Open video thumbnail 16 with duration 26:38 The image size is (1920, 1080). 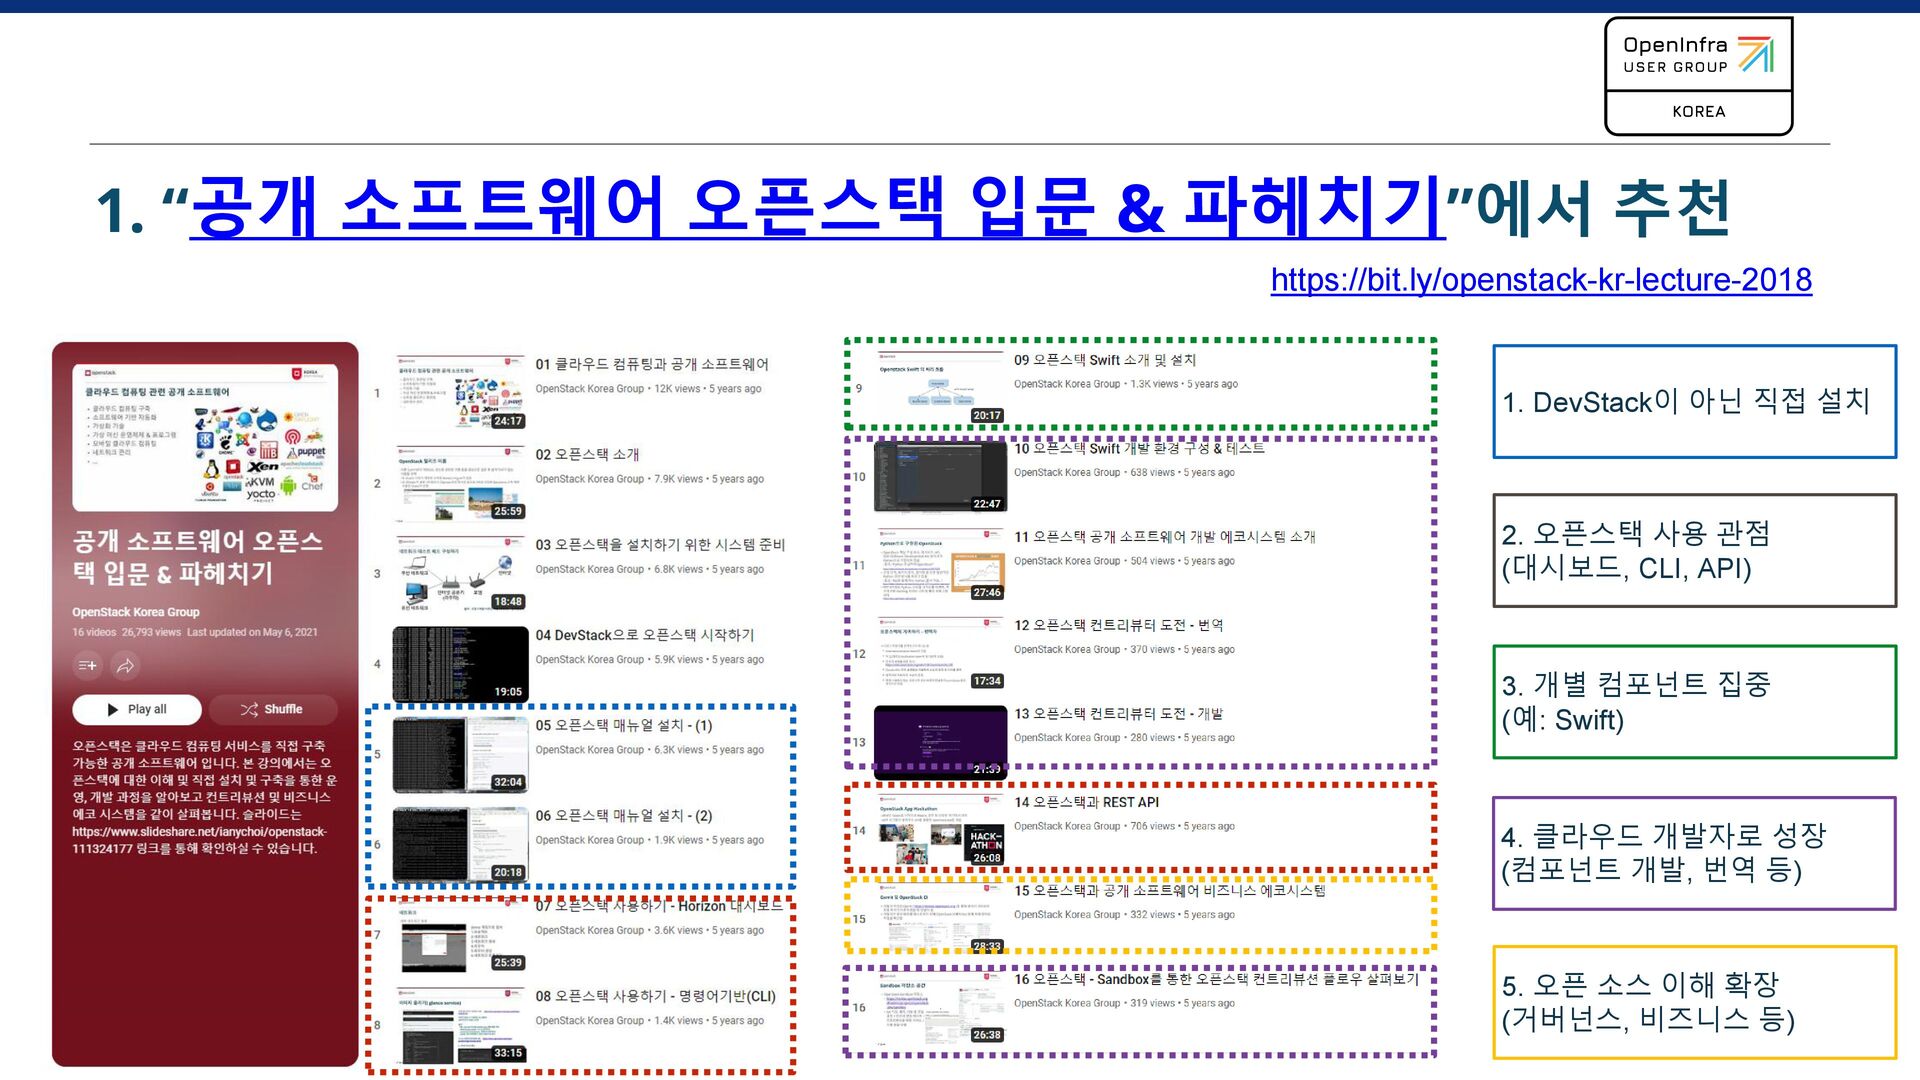940,1007
